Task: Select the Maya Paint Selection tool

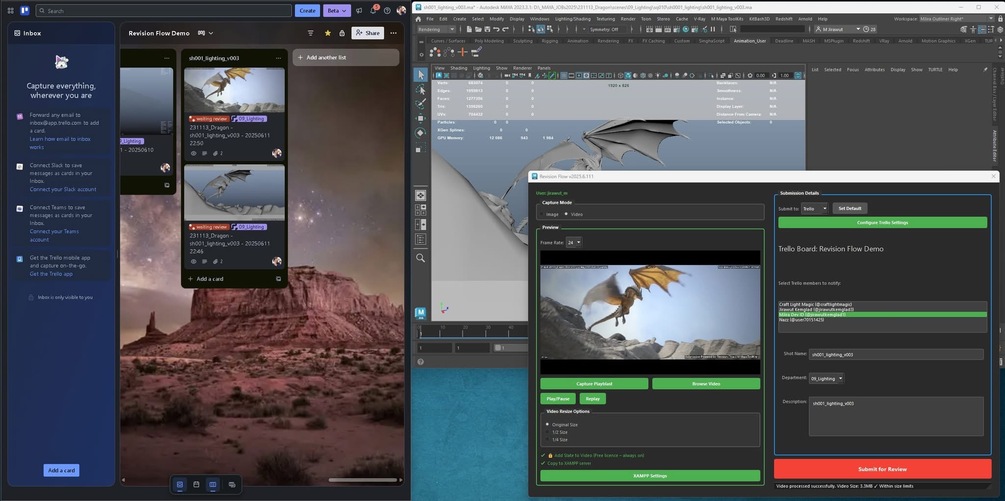Action: coord(420,104)
